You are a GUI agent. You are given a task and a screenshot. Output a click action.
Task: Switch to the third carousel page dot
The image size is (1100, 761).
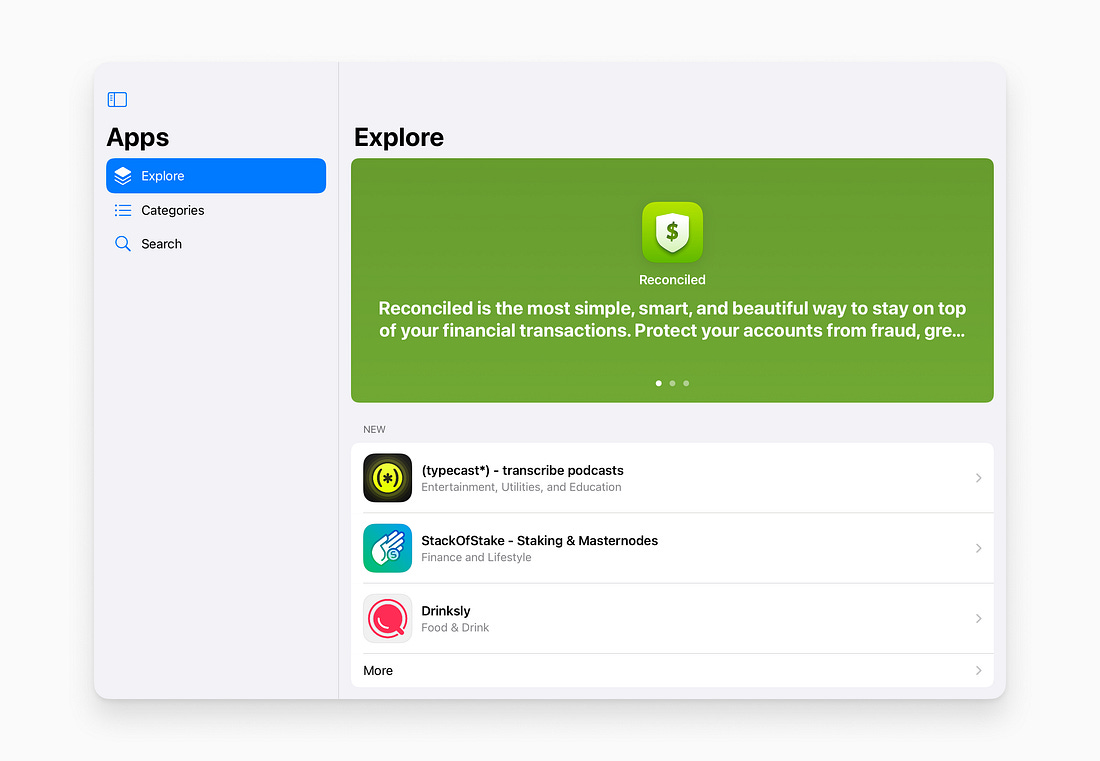click(686, 383)
